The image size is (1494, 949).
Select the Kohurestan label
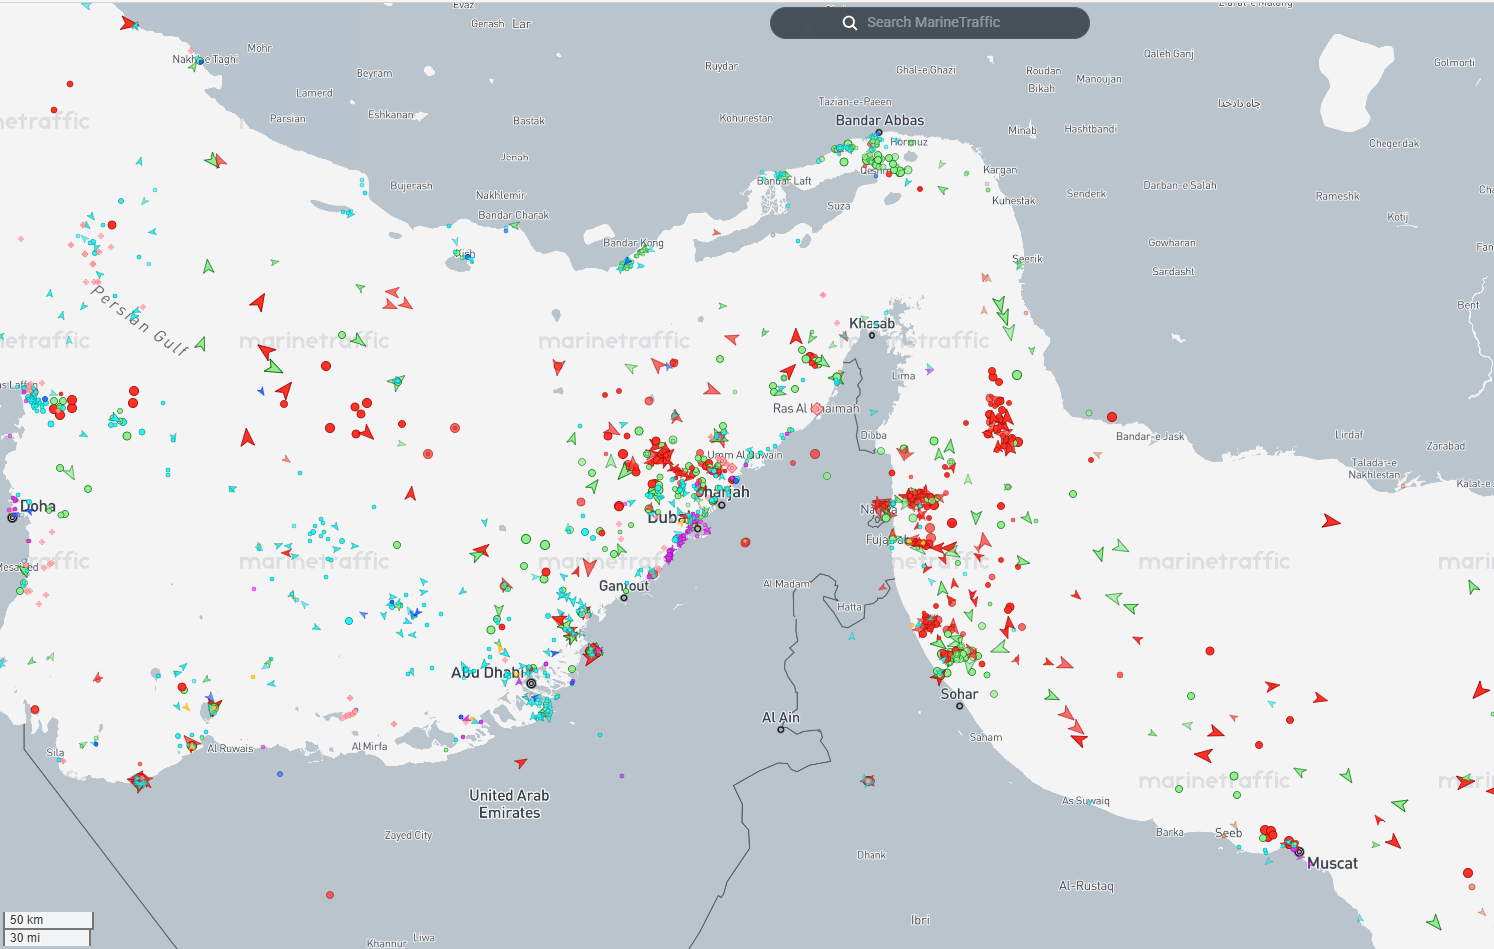pyautogui.click(x=746, y=118)
